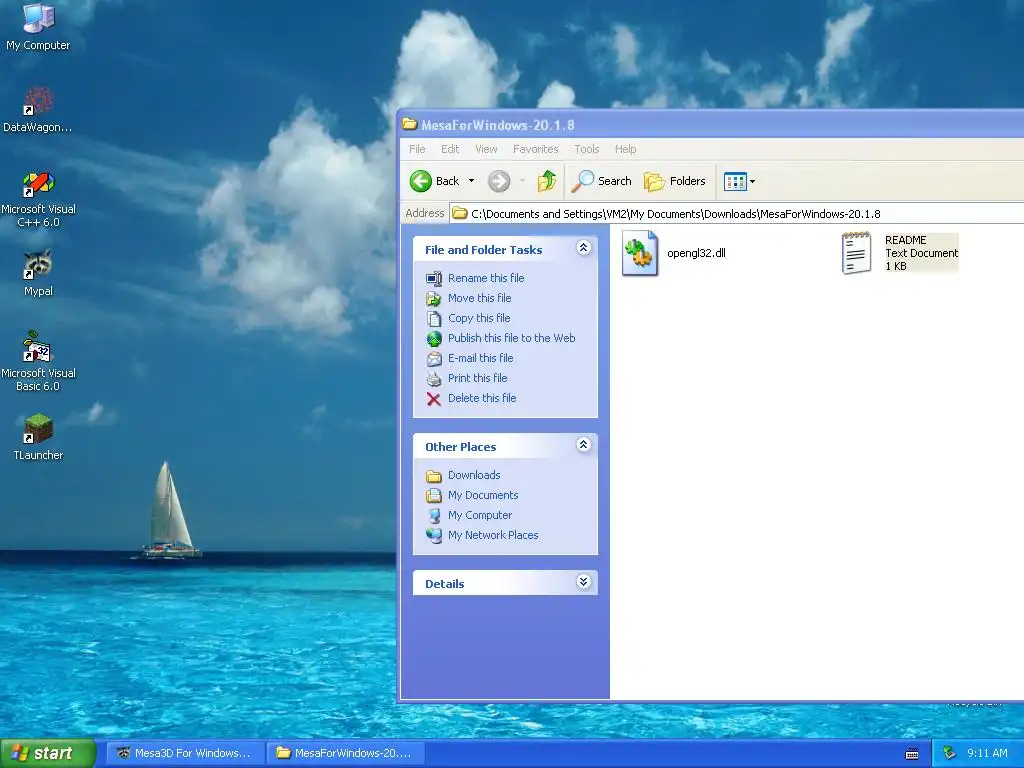The width and height of the screenshot is (1024, 768).
Task: Open the Help menu
Action: pyautogui.click(x=625, y=149)
